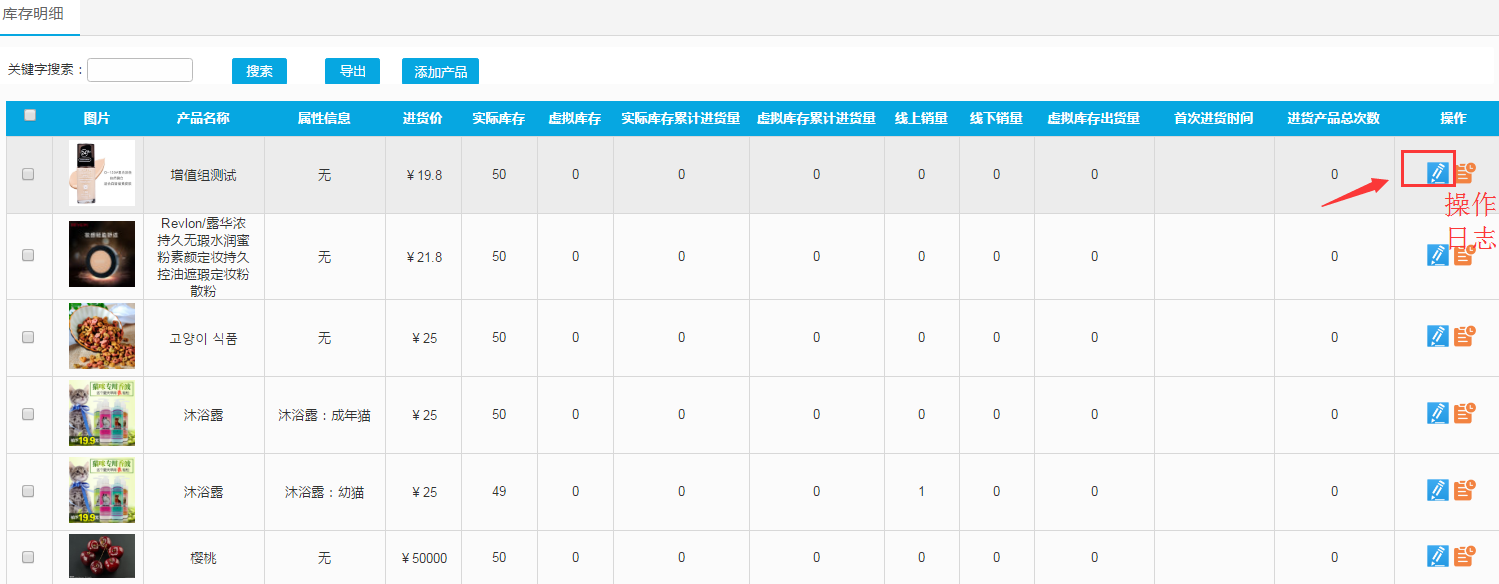Click the blue edit icon for 增值组测试

click(x=1437, y=172)
